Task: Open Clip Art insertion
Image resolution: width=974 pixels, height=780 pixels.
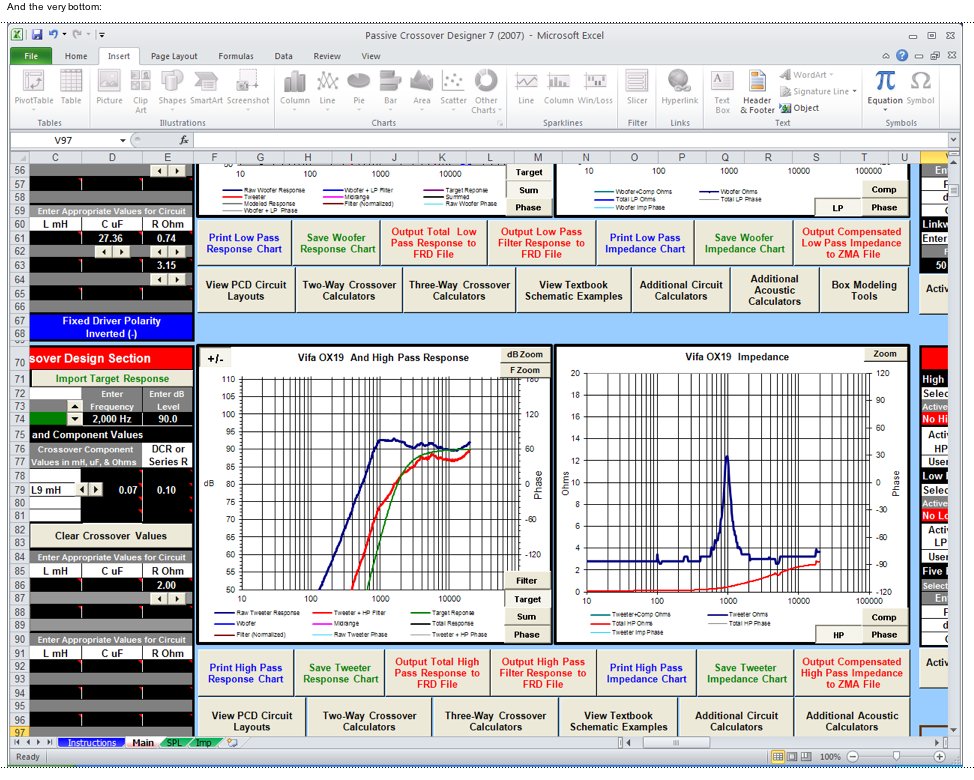Action: click(x=140, y=91)
